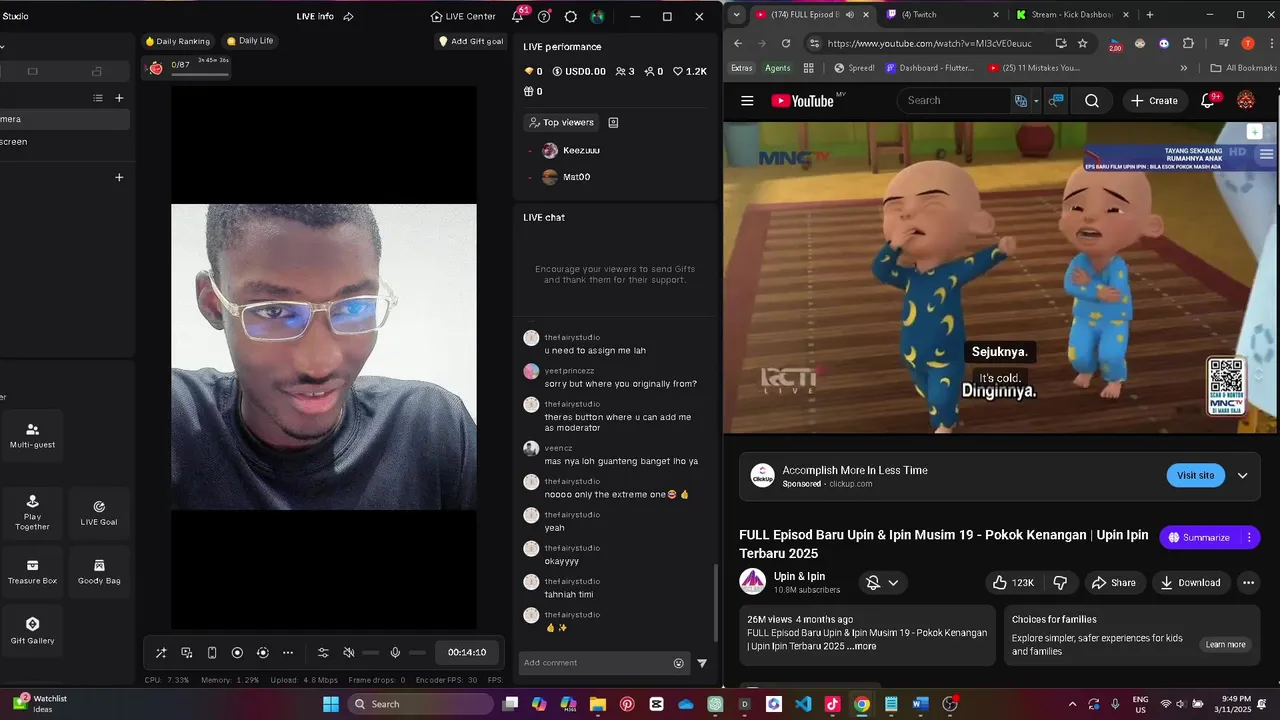1280x720 pixels.
Task: Open LIVE Center
Action: pos(463,16)
